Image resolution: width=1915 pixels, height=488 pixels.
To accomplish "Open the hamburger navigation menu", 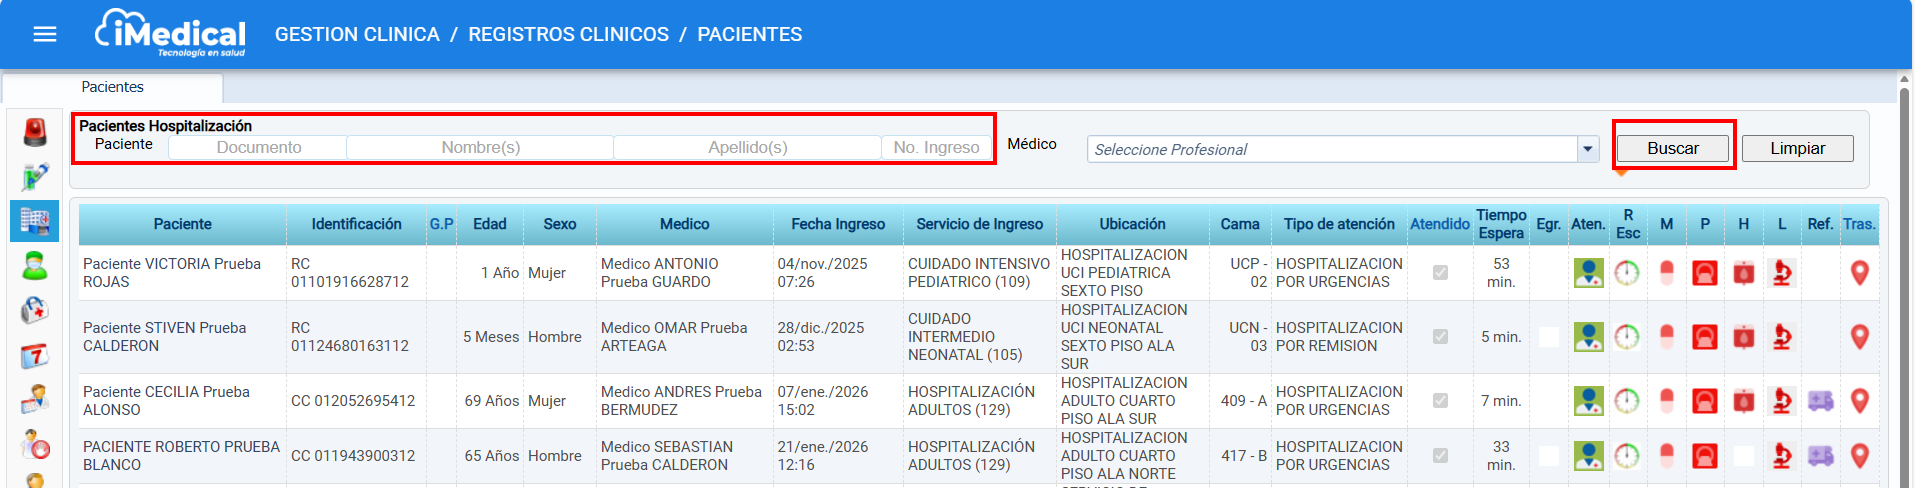I will (45, 34).
